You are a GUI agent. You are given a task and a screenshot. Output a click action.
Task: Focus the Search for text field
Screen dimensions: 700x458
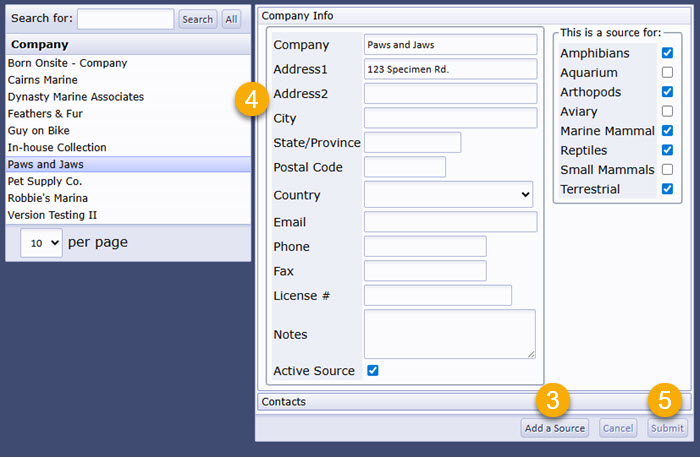(125, 19)
